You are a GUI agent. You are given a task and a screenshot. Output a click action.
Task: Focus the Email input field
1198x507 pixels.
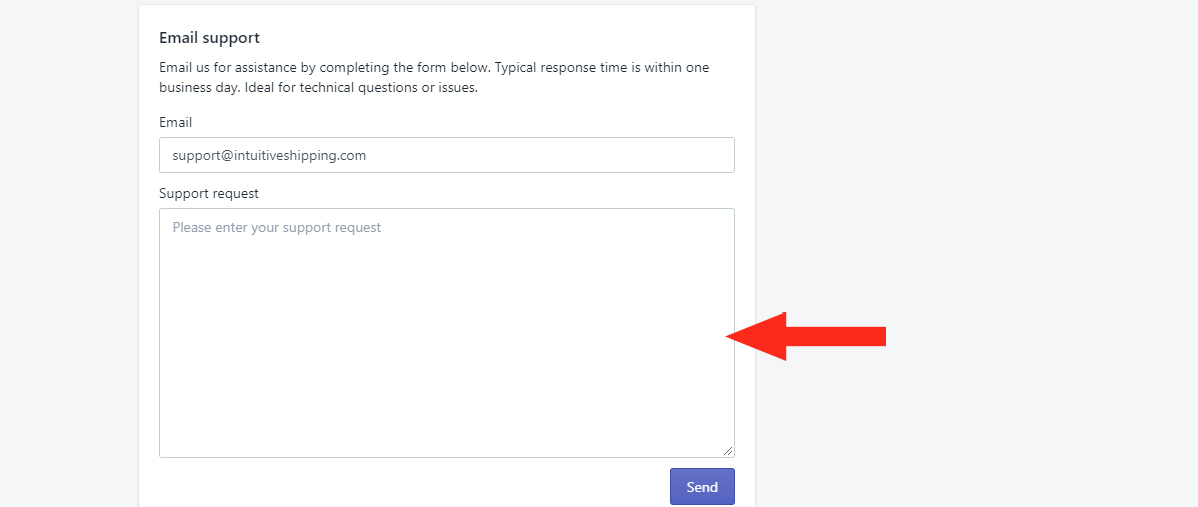(x=447, y=155)
